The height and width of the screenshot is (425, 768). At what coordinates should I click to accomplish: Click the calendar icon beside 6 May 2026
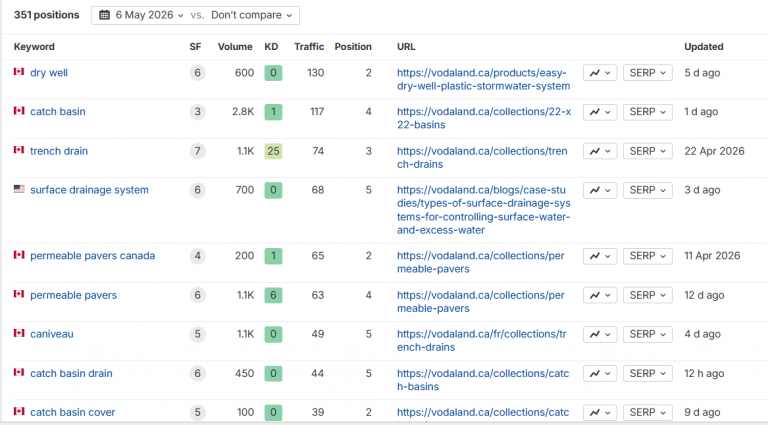pyautogui.click(x=104, y=15)
